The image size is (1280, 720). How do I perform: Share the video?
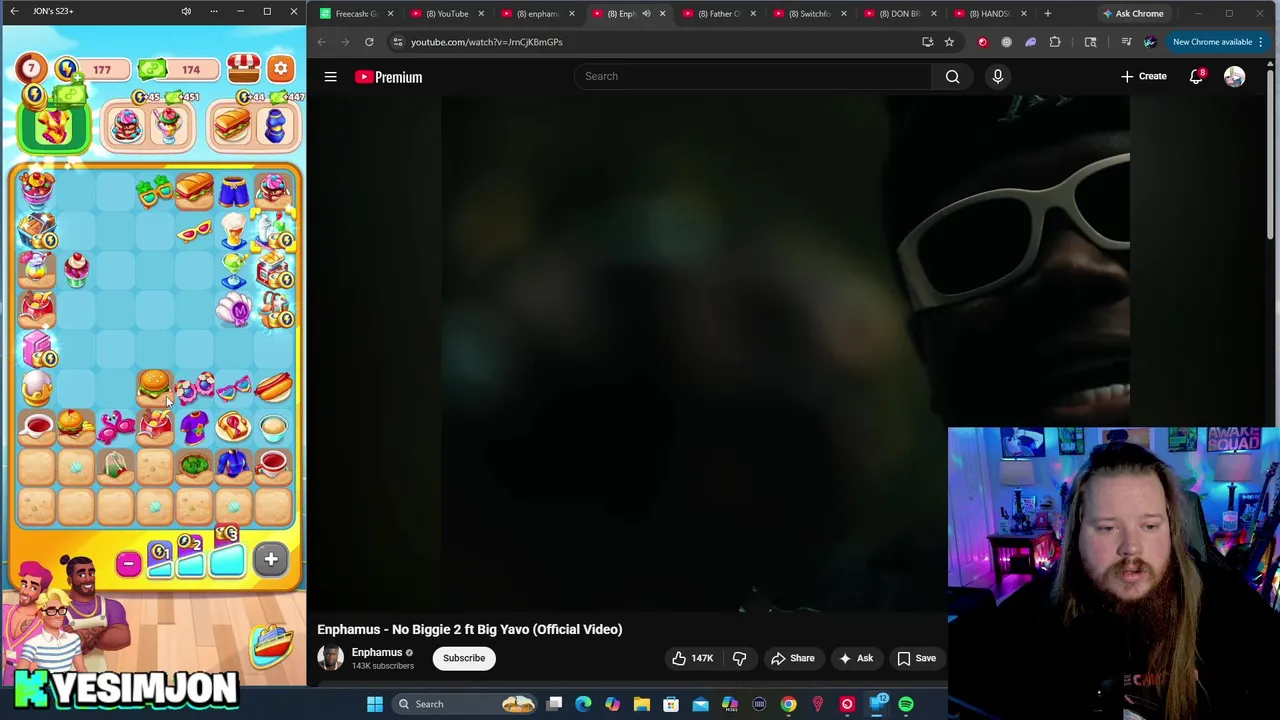[792, 658]
